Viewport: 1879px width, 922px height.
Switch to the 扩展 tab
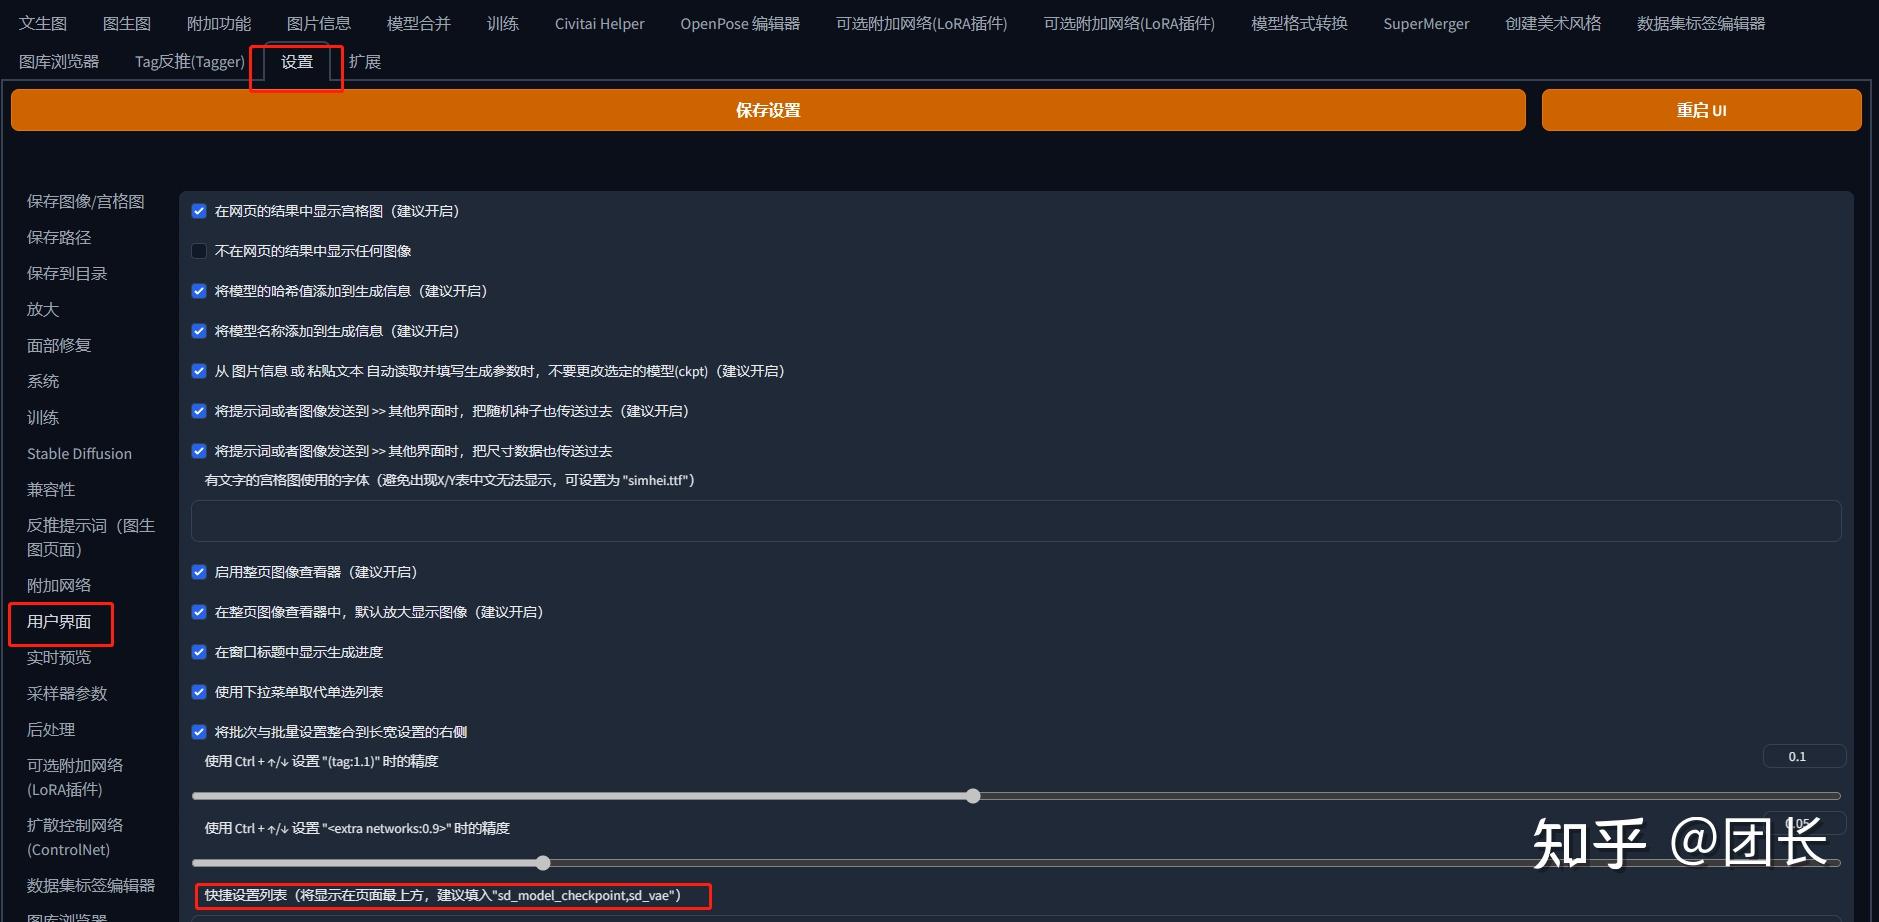click(x=364, y=61)
